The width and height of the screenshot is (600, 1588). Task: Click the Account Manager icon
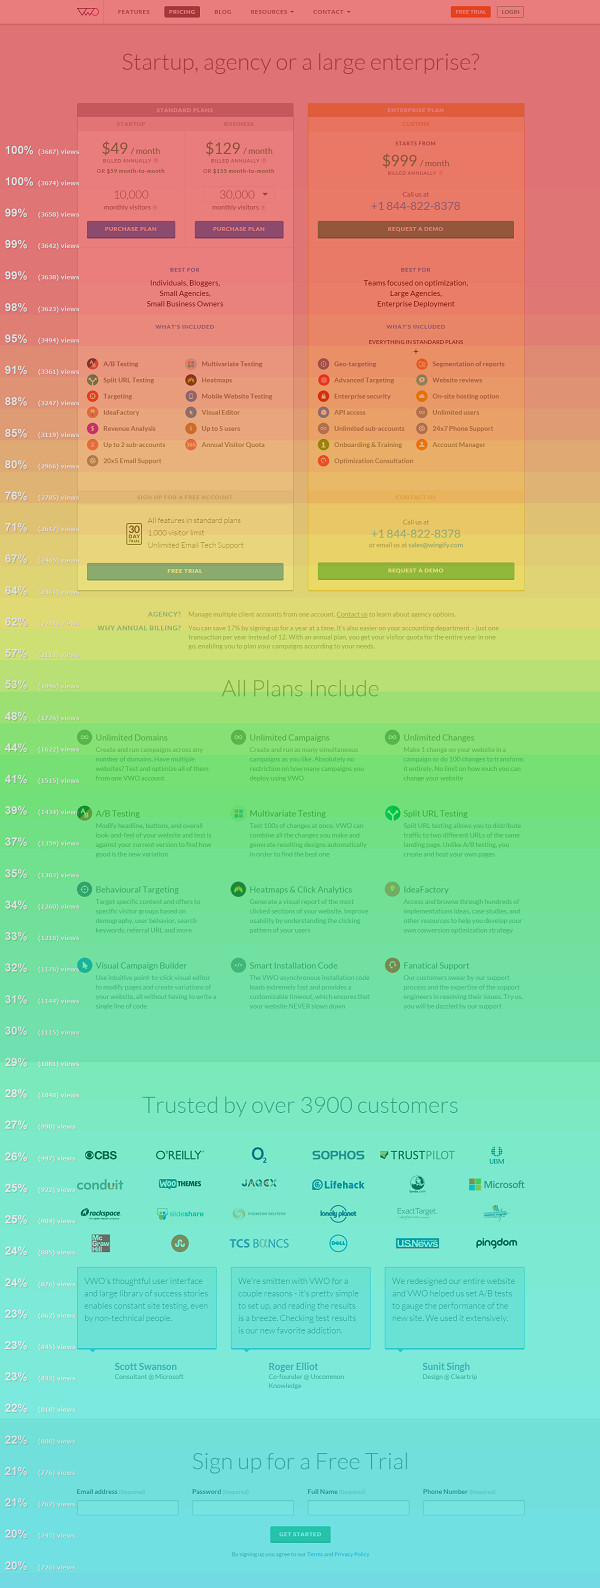click(x=422, y=445)
